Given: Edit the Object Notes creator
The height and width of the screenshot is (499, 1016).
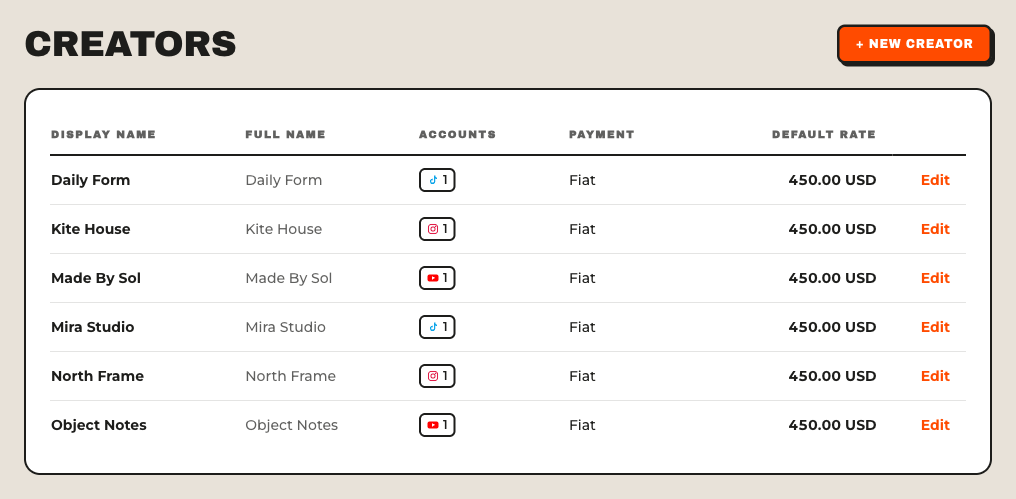Looking at the screenshot, I should tap(935, 425).
